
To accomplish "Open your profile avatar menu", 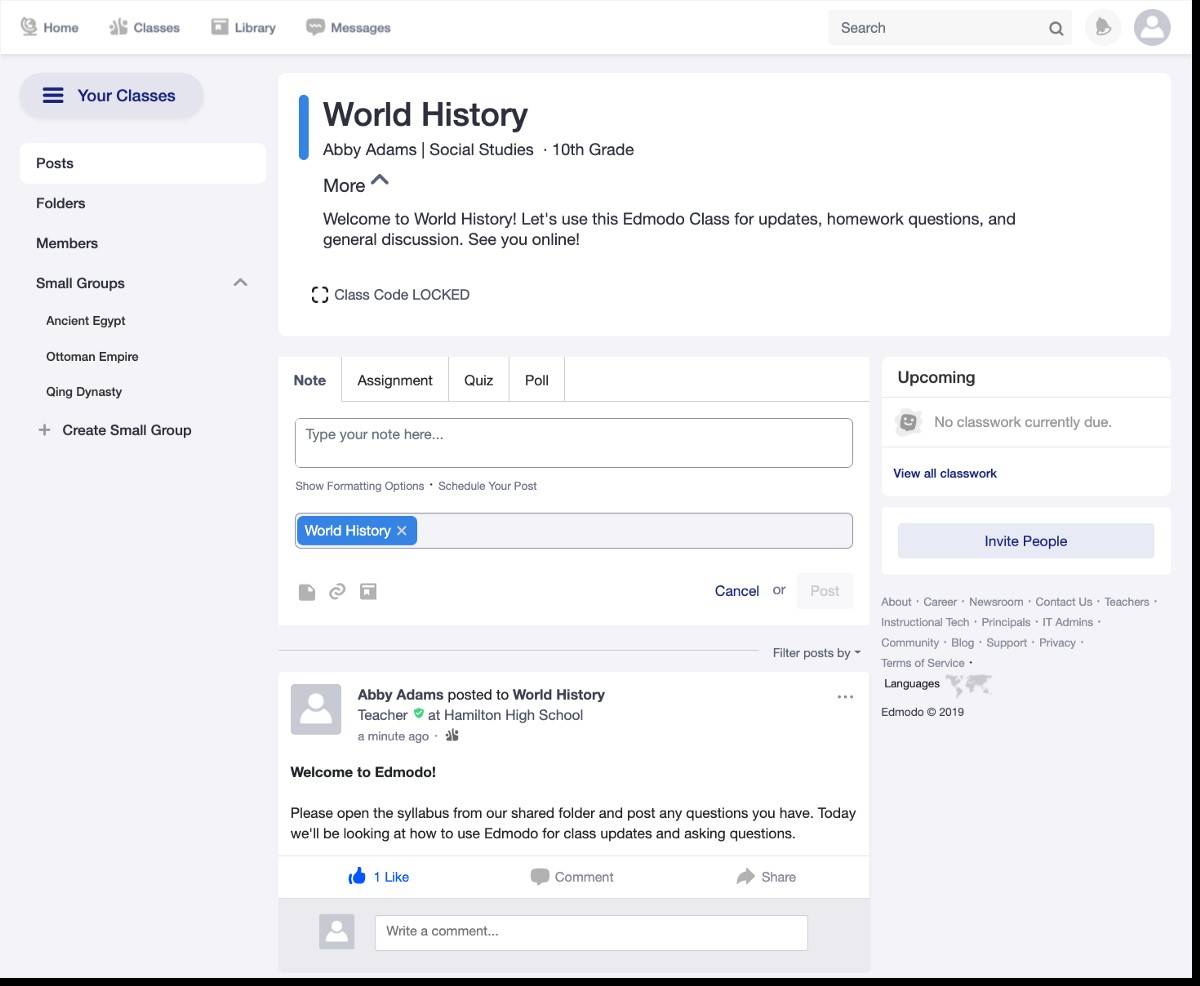I will pos(1152,27).
